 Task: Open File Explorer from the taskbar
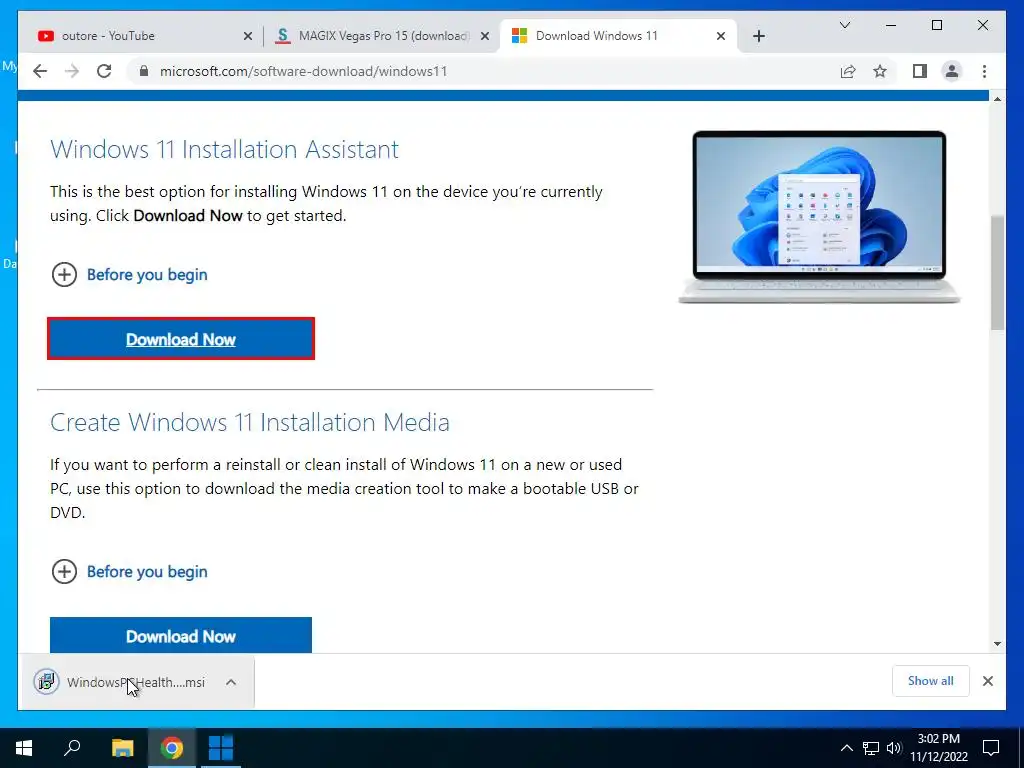122,748
